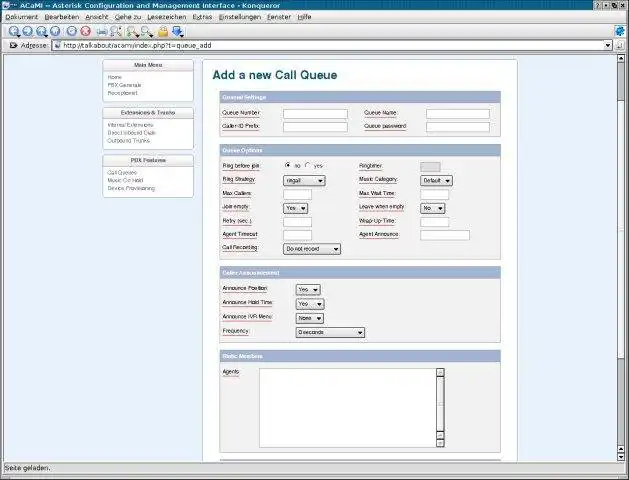Open the Announce Hold Time dropdown

coord(310,304)
